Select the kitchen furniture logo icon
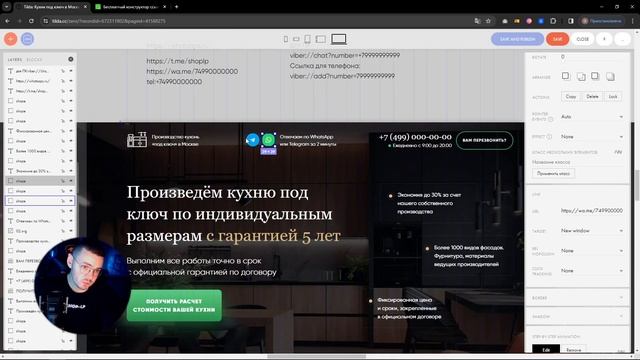This screenshot has width=640, height=360. [x=137, y=139]
